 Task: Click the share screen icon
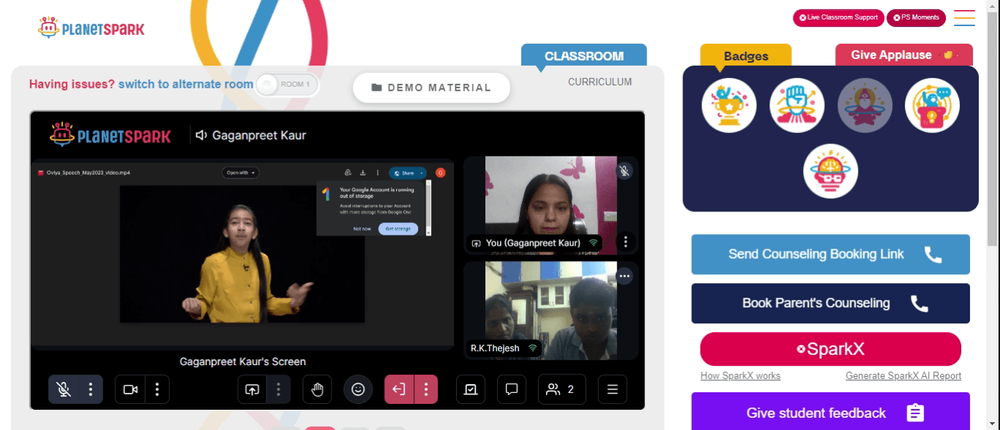[252, 389]
